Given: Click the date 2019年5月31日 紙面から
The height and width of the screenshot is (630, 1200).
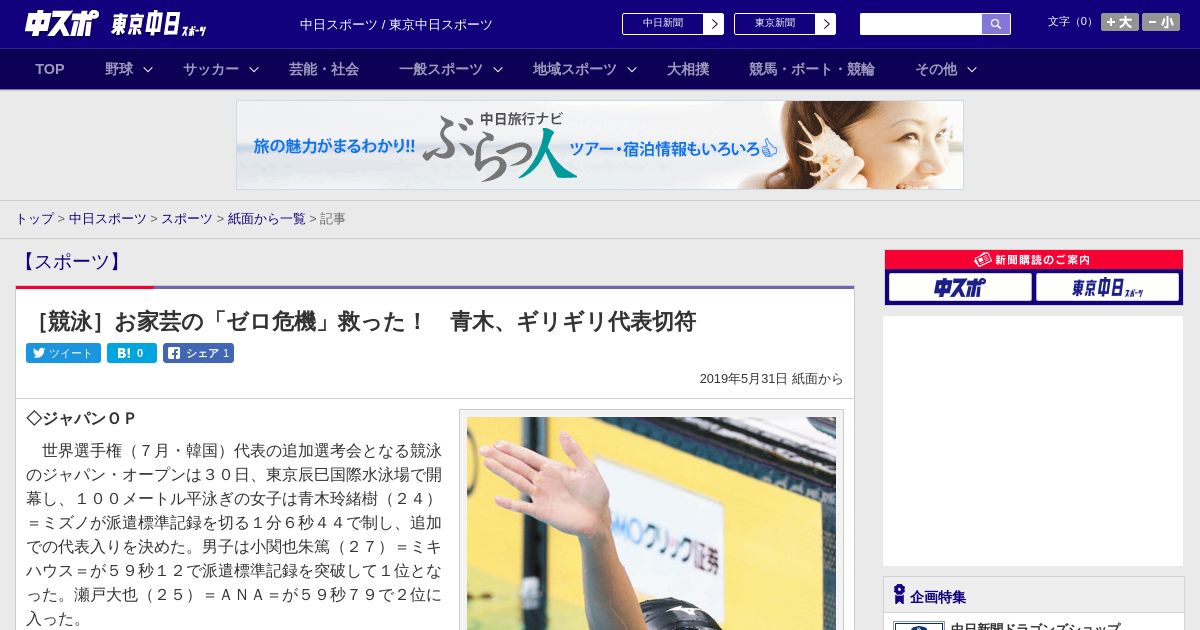Looking at the screenshot, I should point(771,379).
